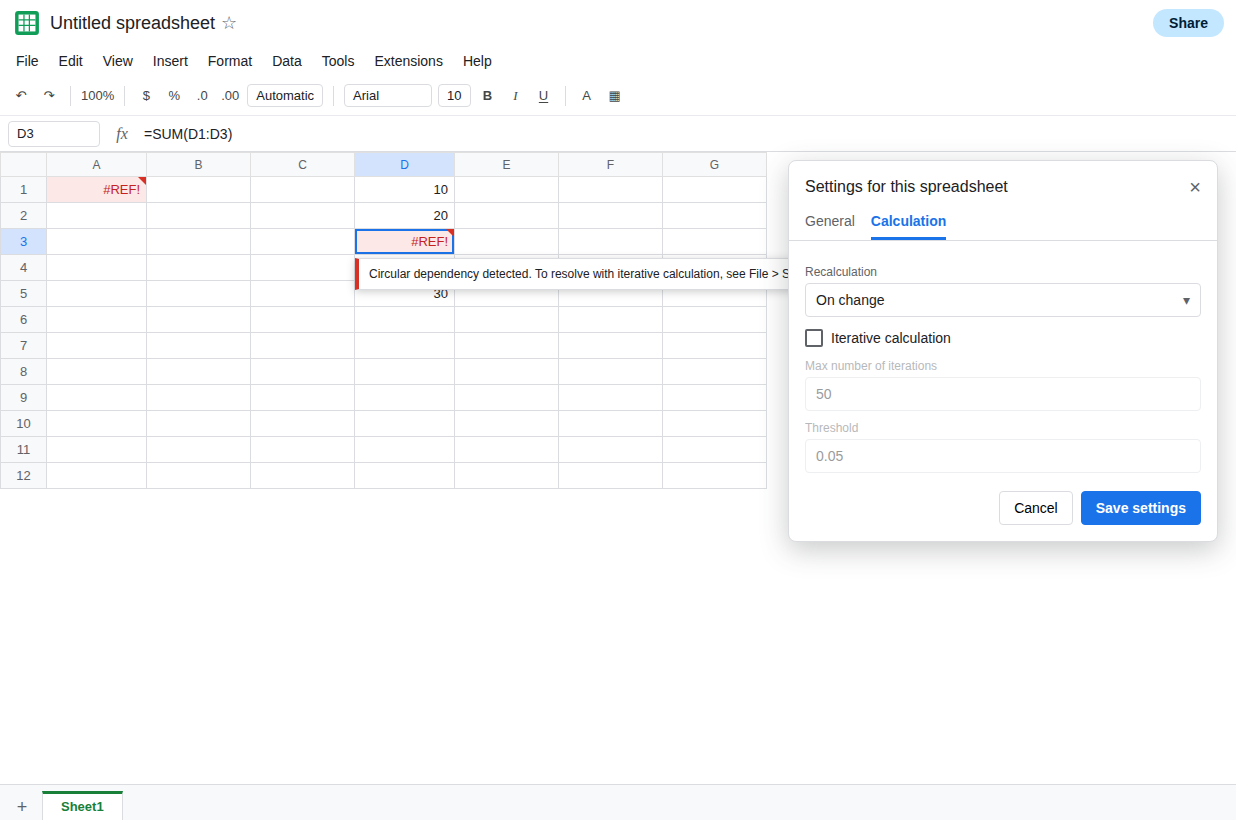This screenshot has width=1236, height=820.
Task: Decrease decimal places
Action: [x=202, y=96]
